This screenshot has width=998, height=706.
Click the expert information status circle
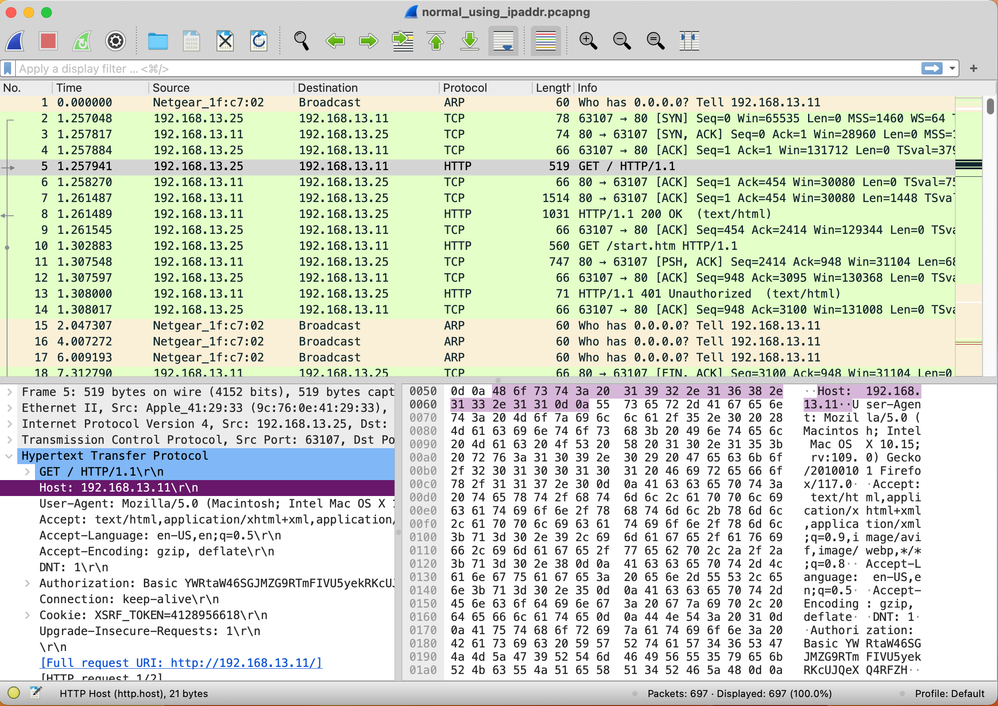[13, 693]
